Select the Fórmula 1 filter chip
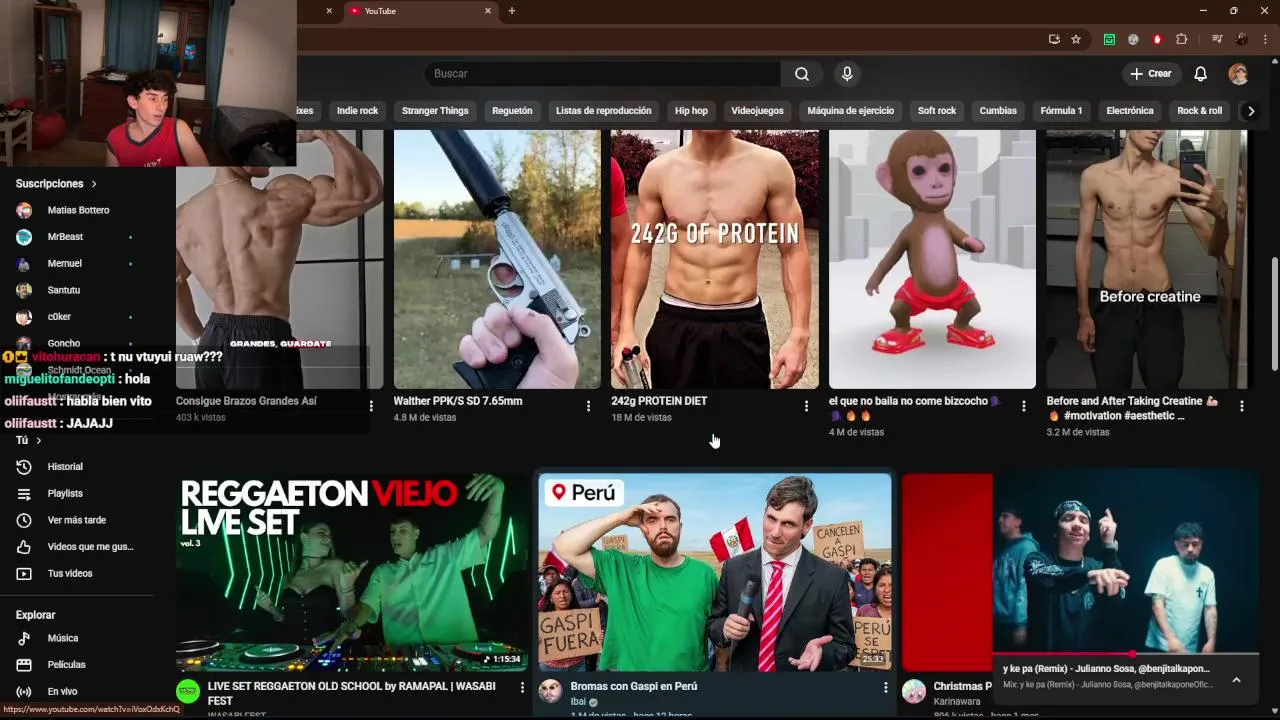Image resolution: width=1280 pixels, height=720 pixels. pyautogui.click(x=1061, y=111)
